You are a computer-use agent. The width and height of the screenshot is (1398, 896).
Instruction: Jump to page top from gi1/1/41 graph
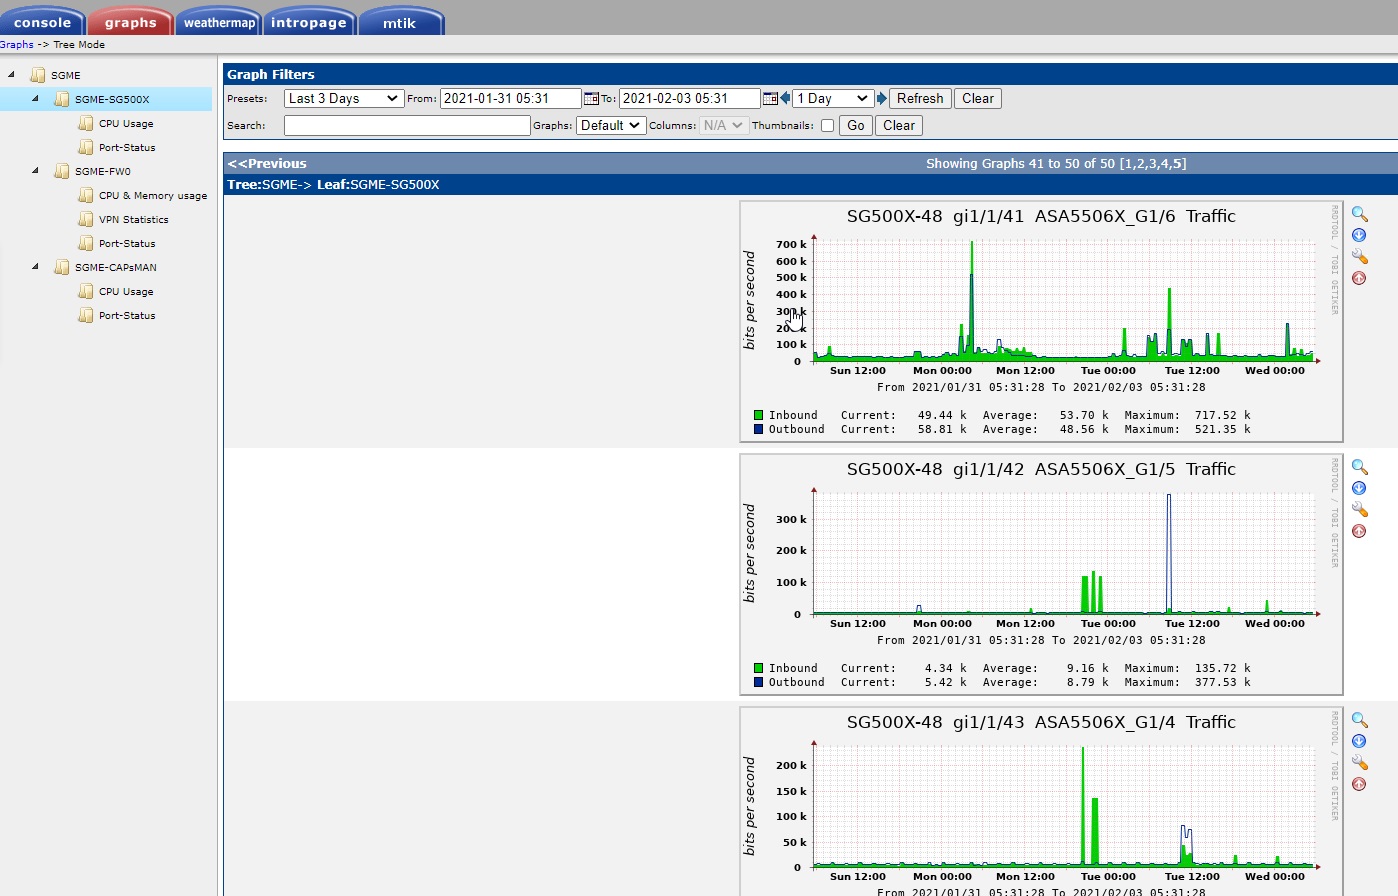tap(1359, 278)
